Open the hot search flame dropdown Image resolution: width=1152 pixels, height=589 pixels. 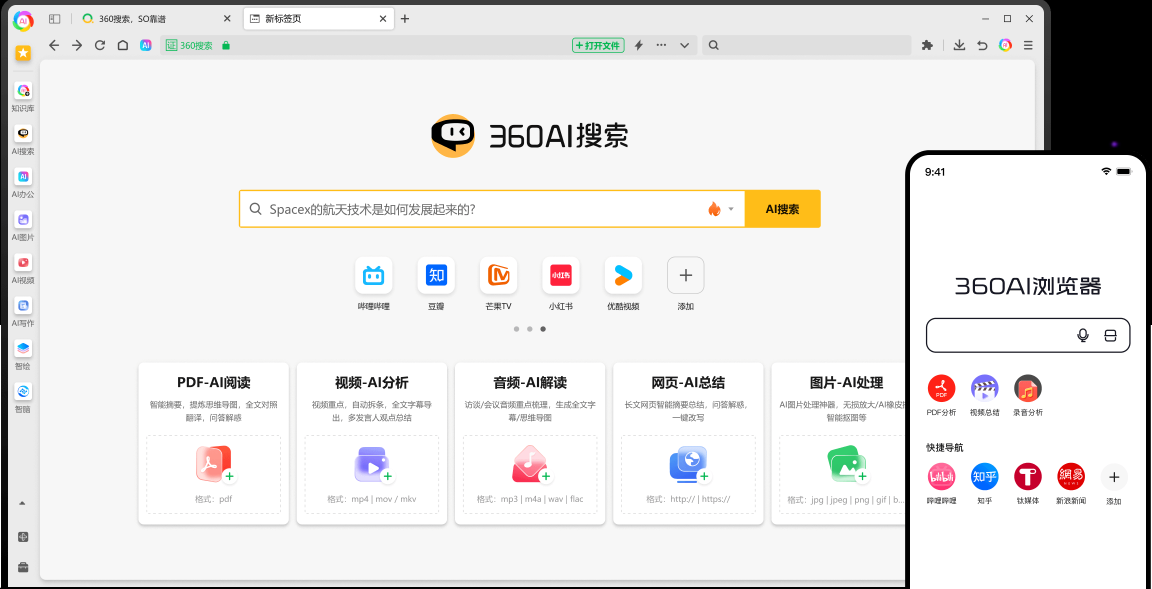pos(721,209)
